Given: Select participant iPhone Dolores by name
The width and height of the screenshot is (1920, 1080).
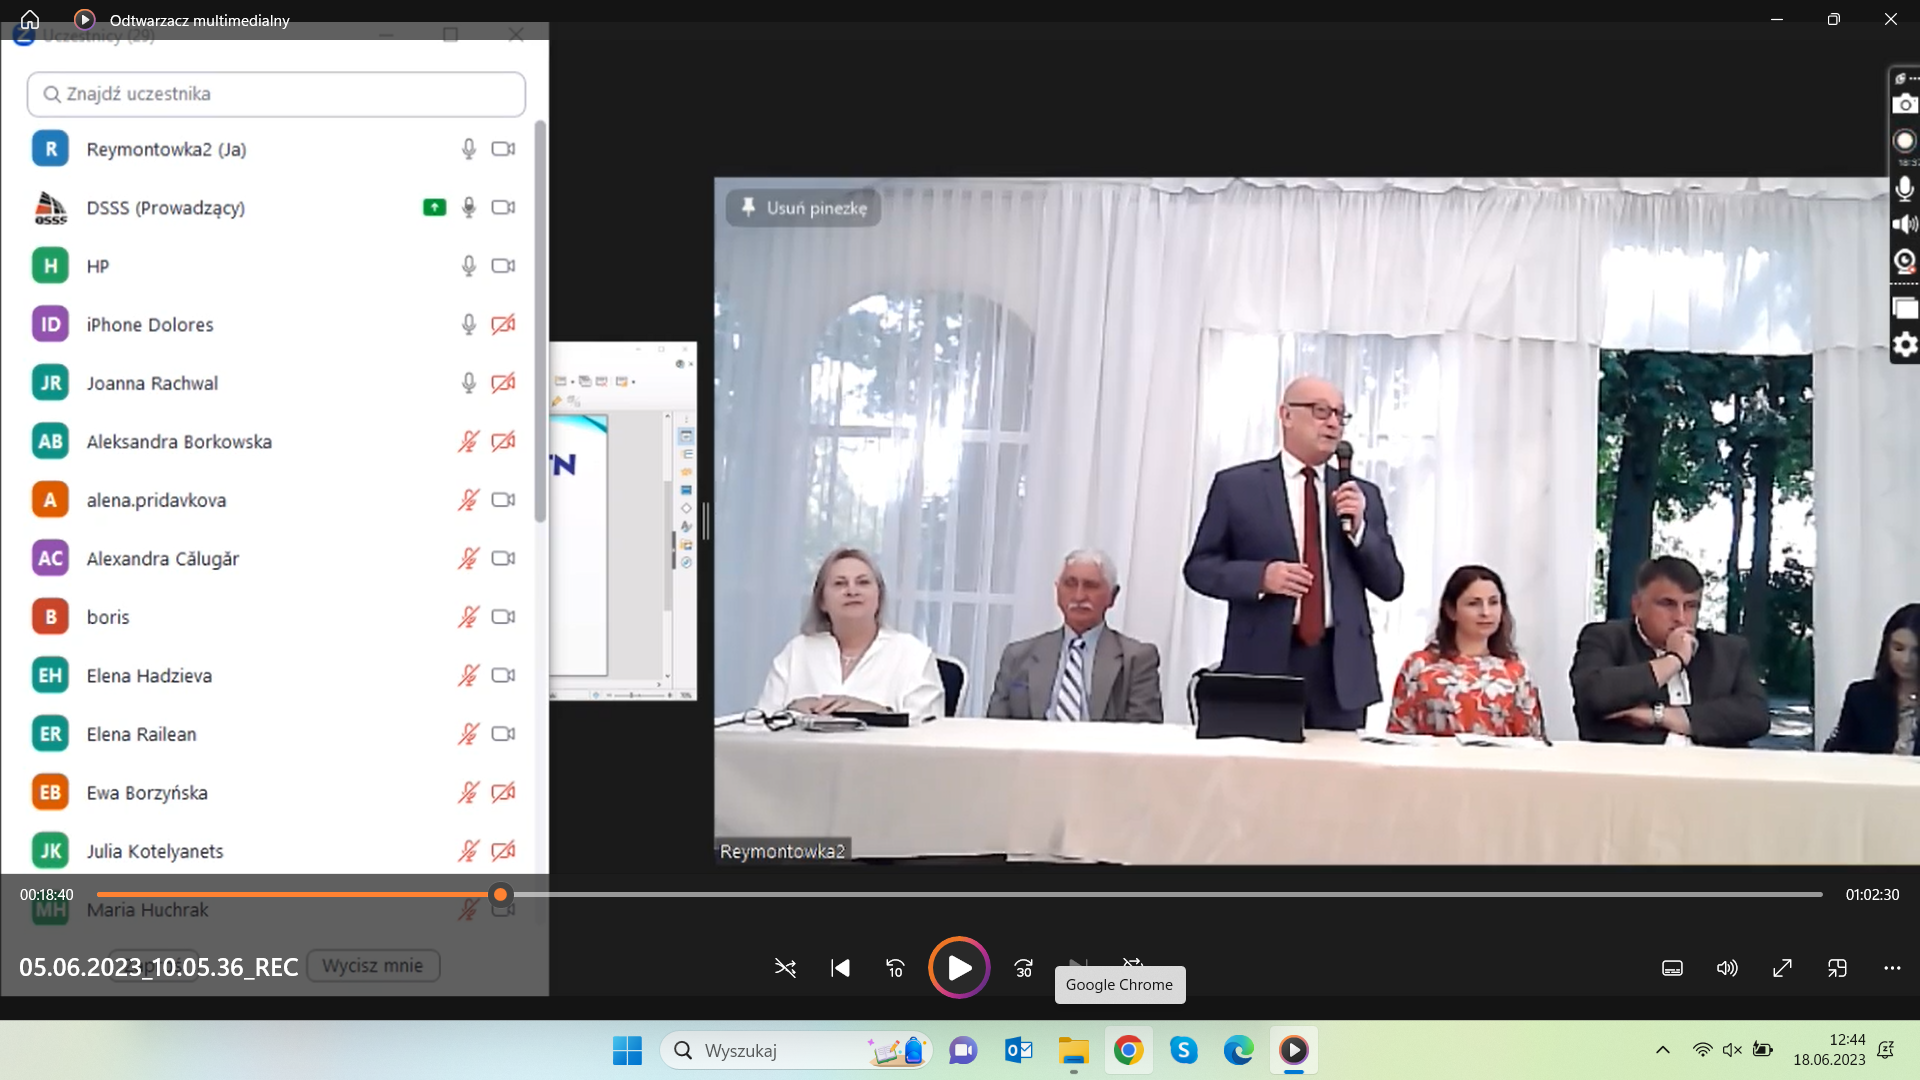Looking at the screenshot, I should [x=150, y=325].
